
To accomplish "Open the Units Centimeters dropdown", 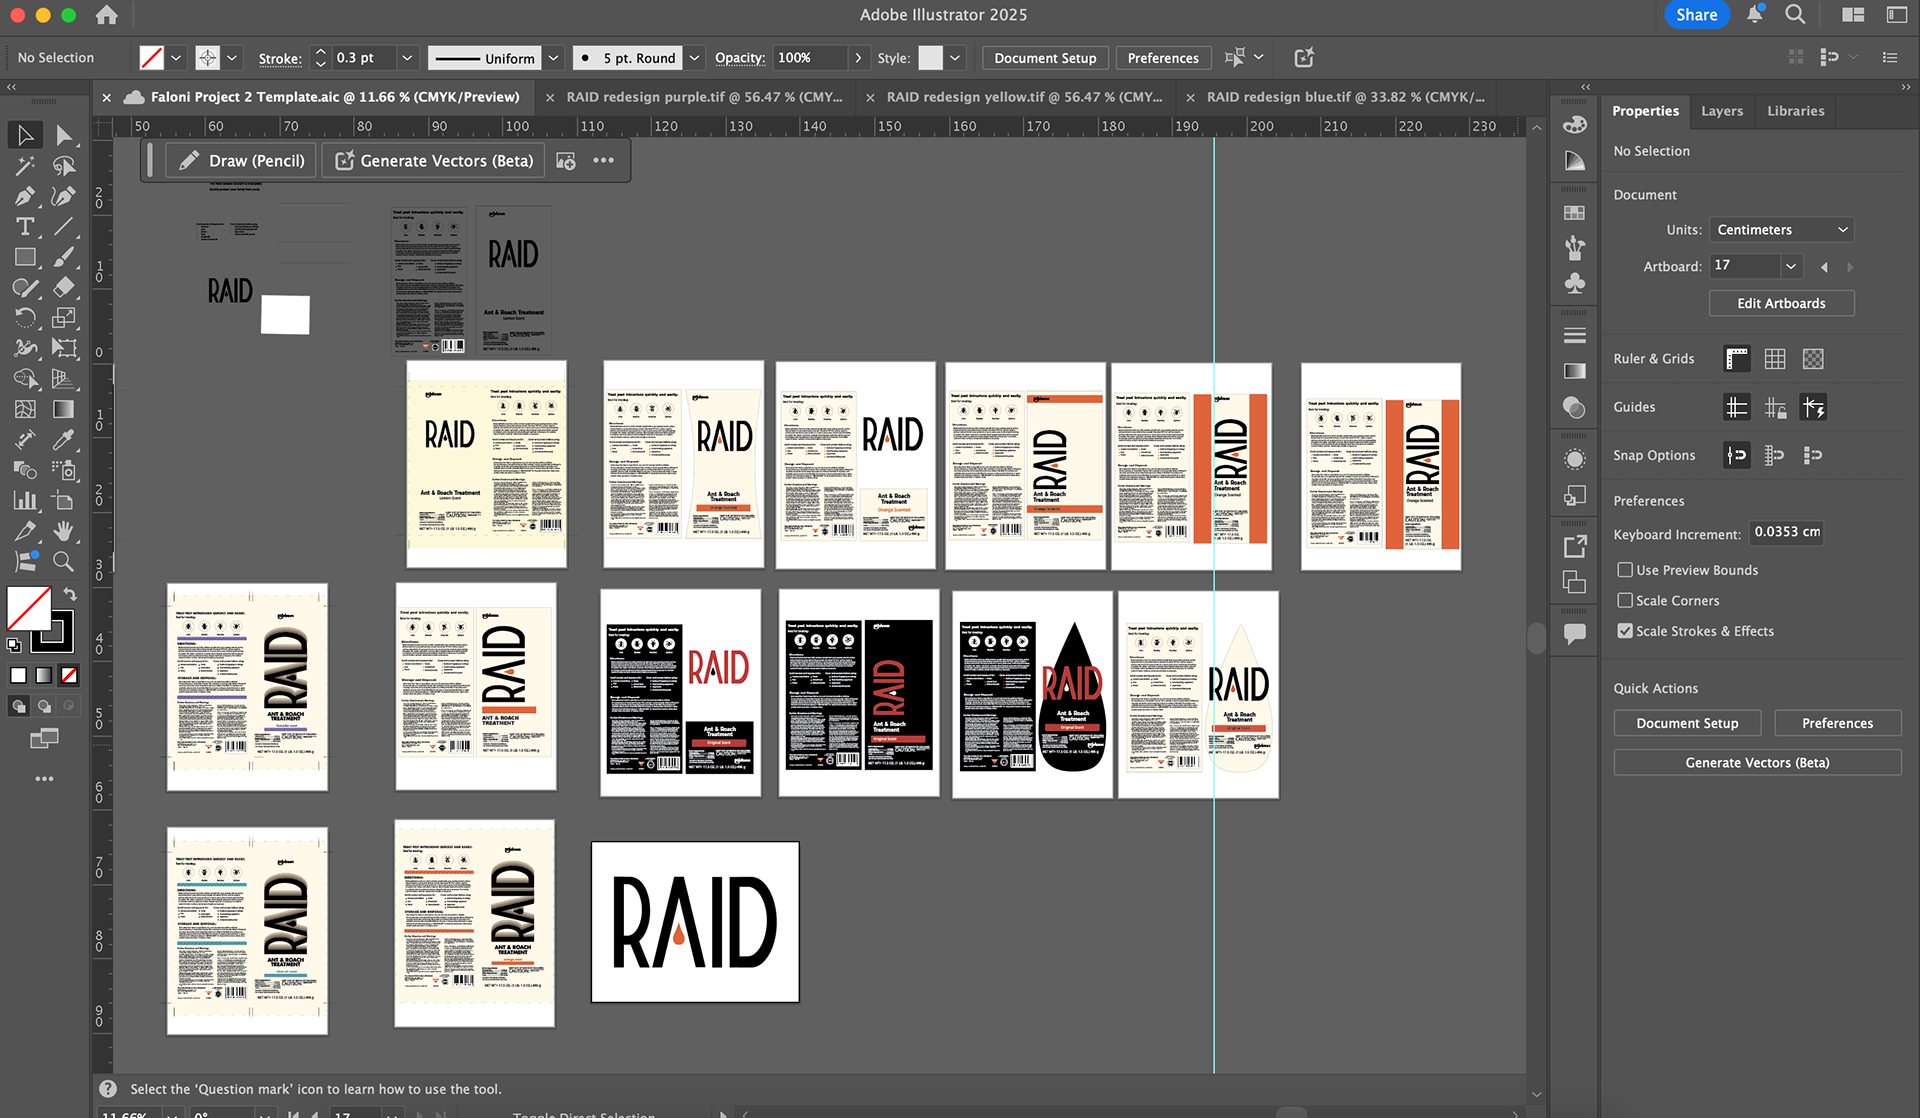I will [x=1781, y=230].
